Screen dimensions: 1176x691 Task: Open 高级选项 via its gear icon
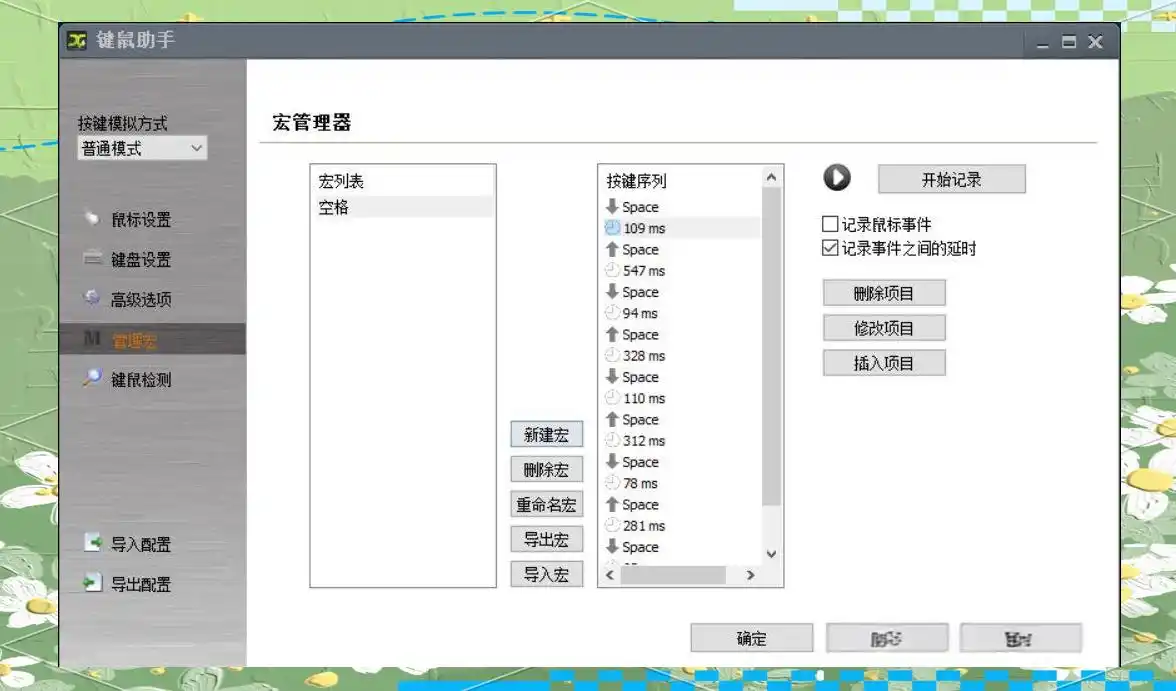pos(91,297)
